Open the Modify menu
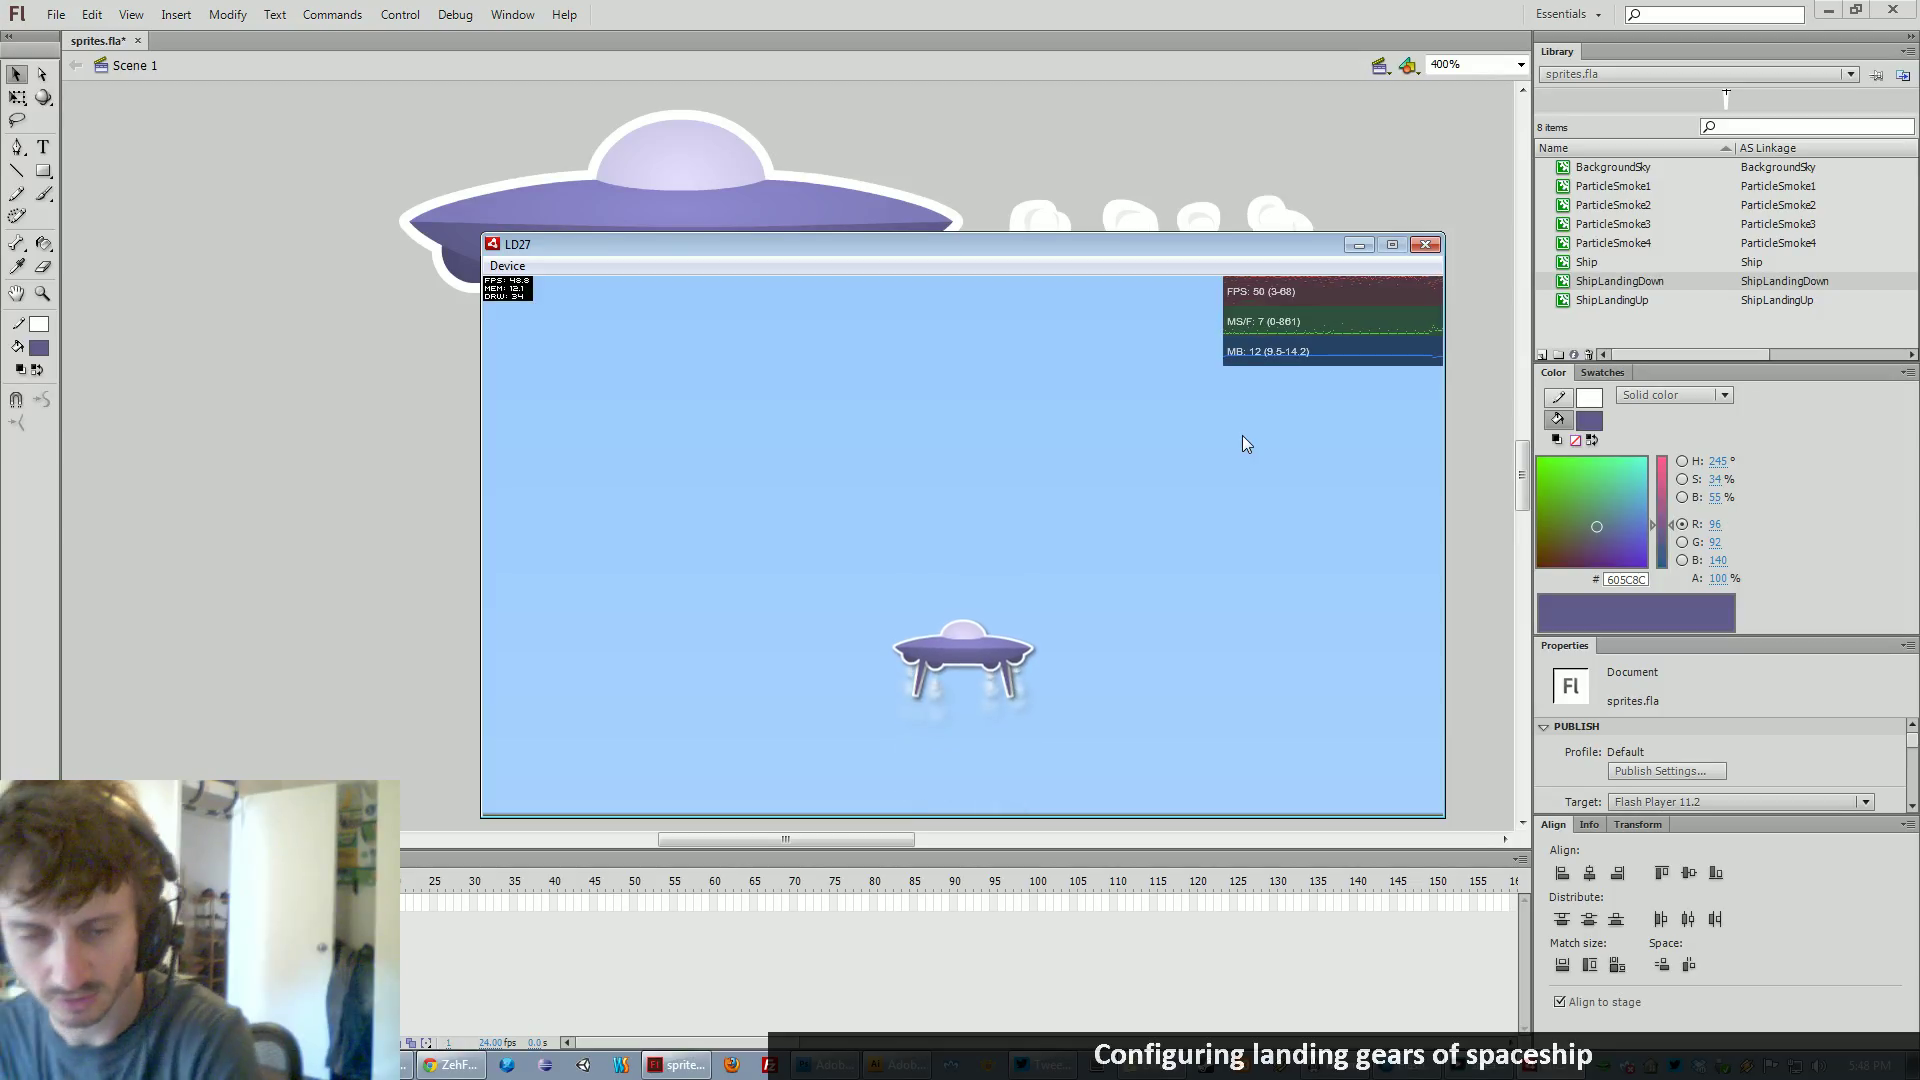The height and width of the screenshot is (1080, 1920). 228,15
